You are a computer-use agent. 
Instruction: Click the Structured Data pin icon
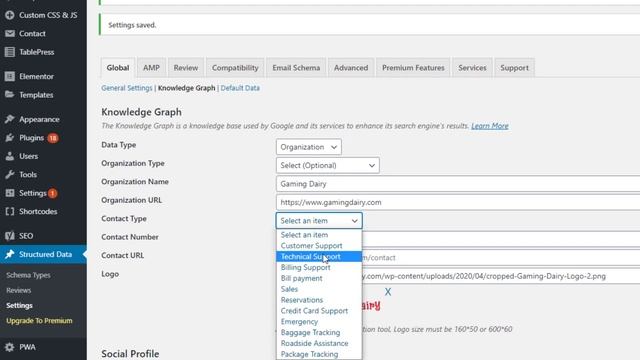10,254
